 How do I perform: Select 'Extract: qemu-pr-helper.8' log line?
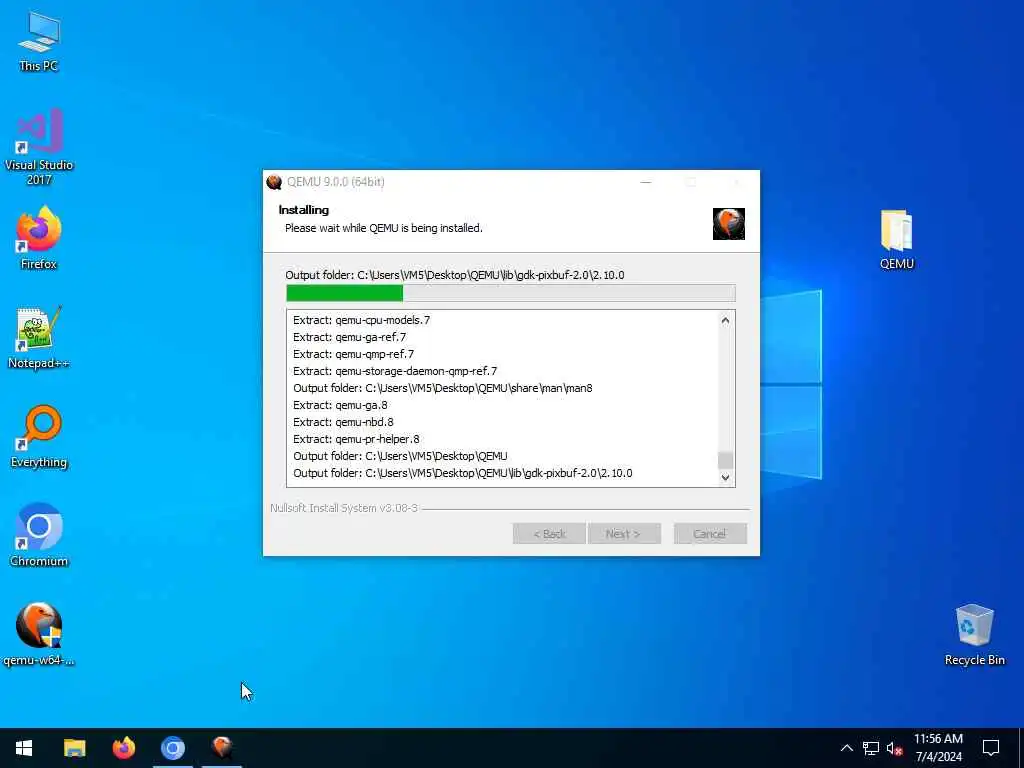tap(356, 439)
